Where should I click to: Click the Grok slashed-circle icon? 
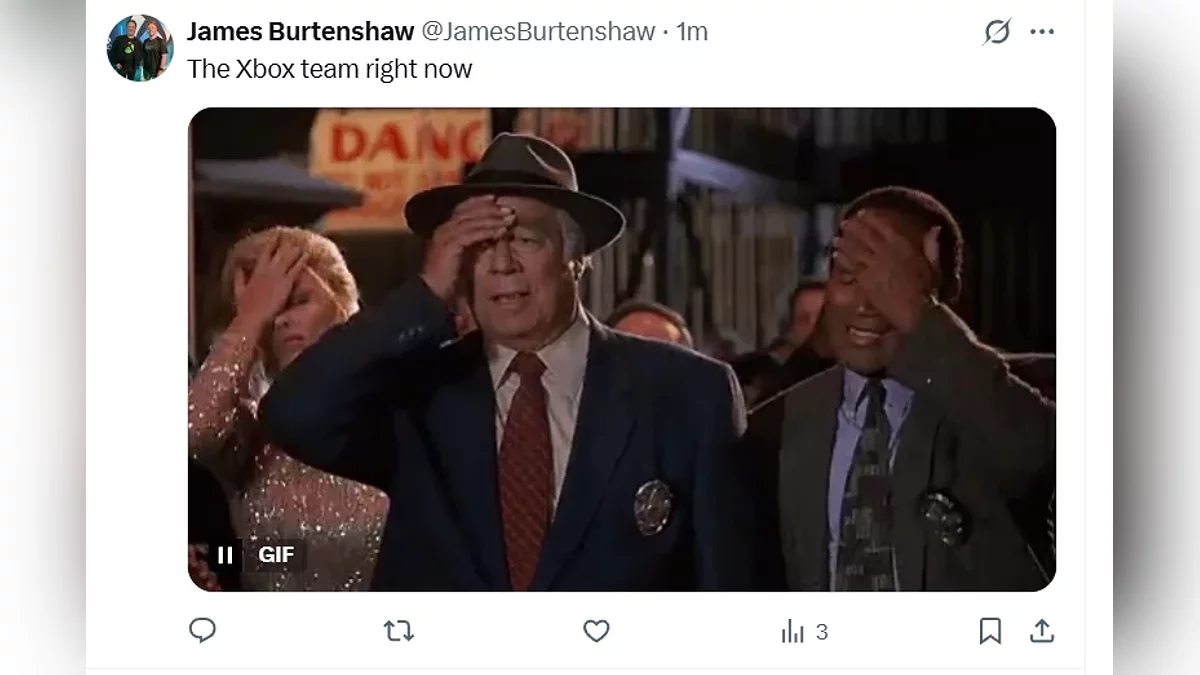click(997, 32)
